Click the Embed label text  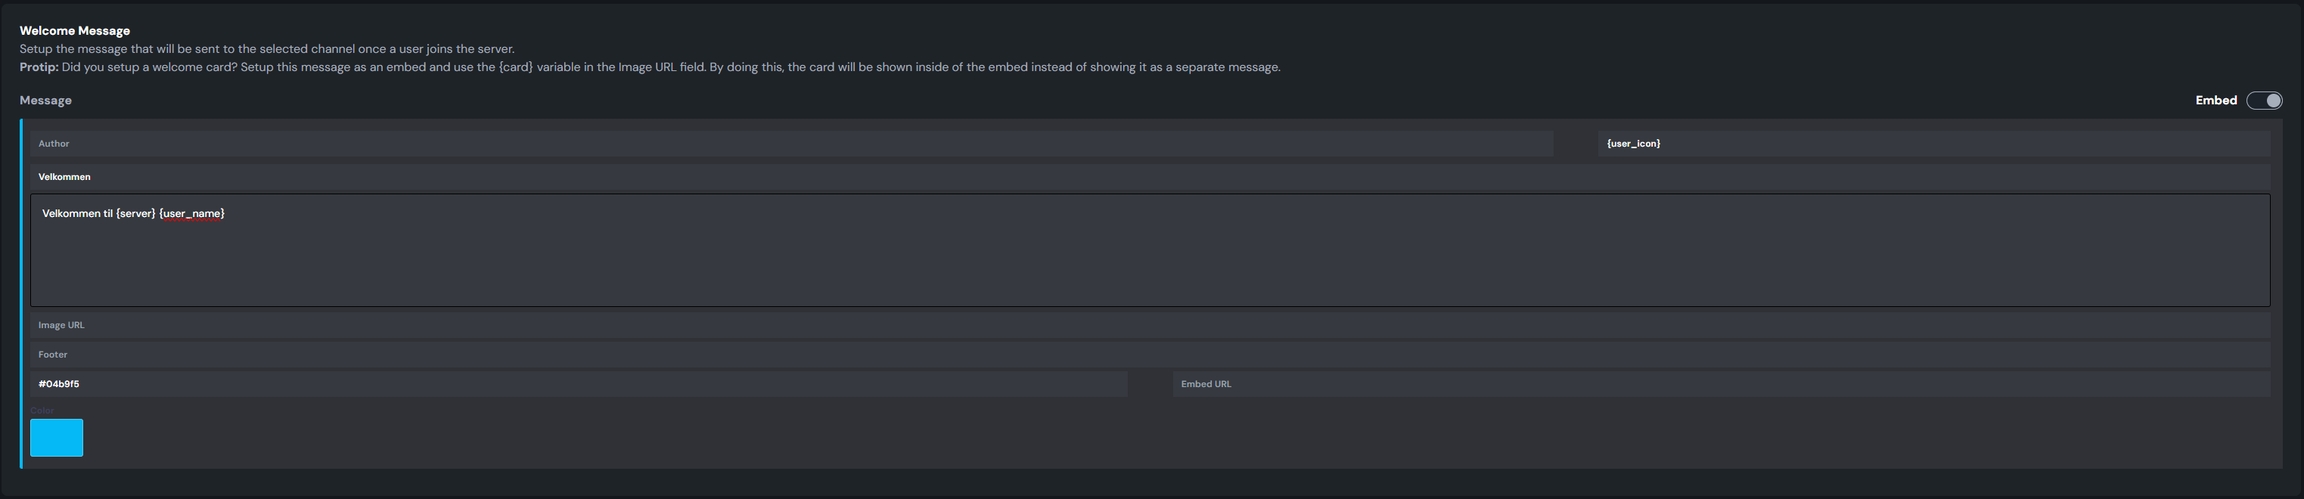(2216, 100)
